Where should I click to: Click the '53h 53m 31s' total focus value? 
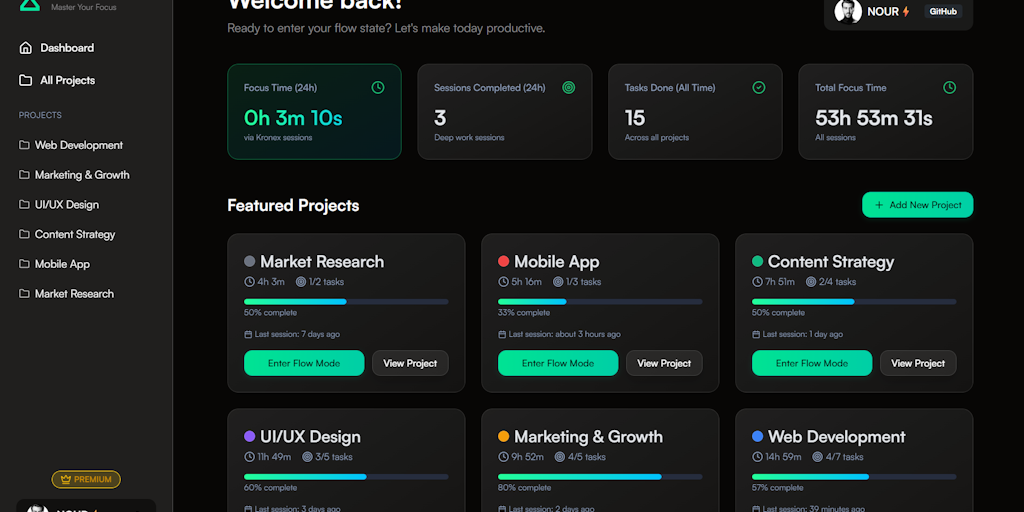coord(874,118)
